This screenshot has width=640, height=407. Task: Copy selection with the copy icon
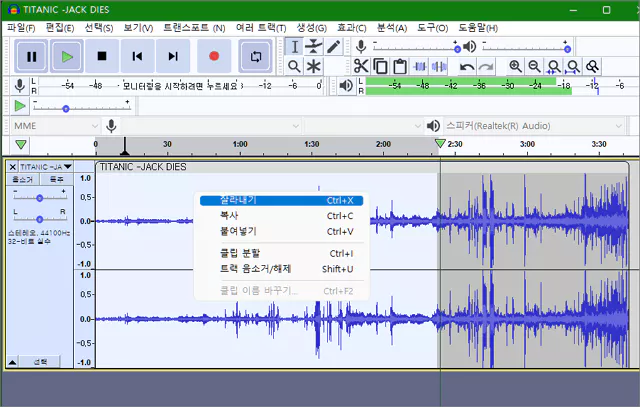pos(380,66)
